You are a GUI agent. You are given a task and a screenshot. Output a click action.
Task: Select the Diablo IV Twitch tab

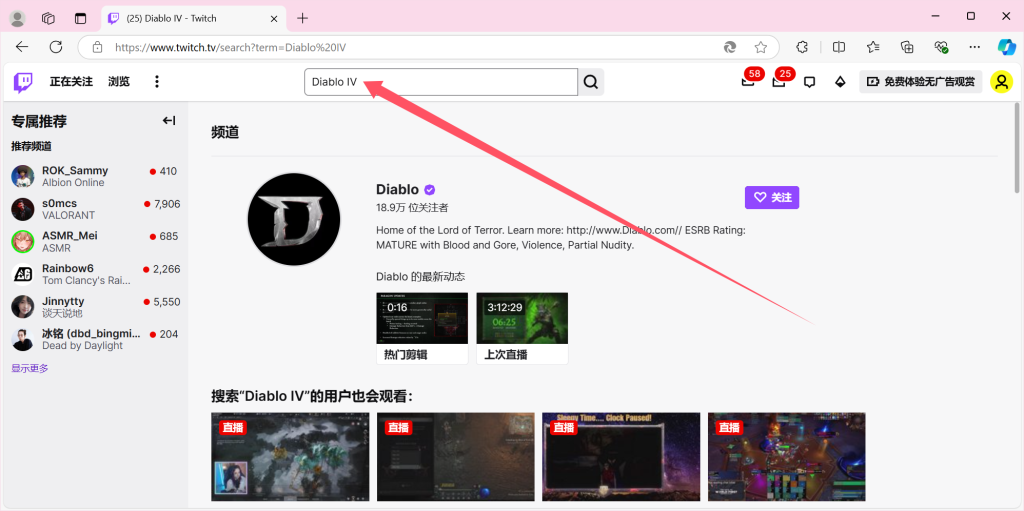pyautogui.click(x=194, y=18)
